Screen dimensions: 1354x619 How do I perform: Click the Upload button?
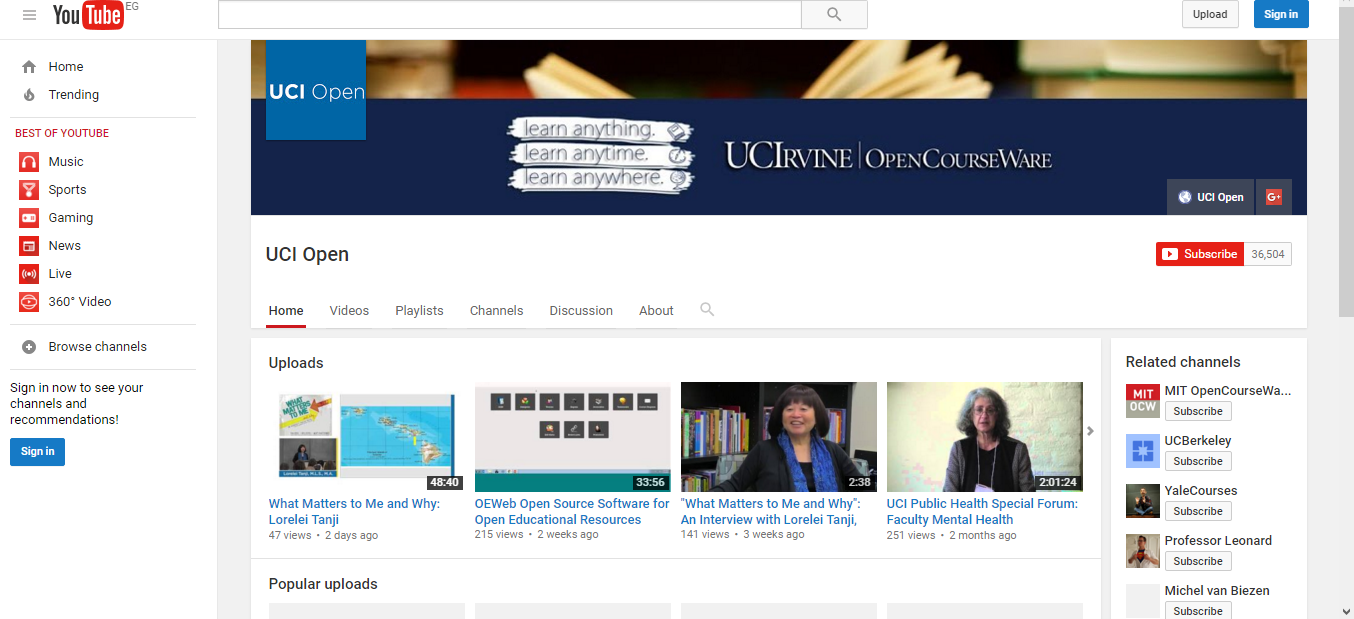1210,14
